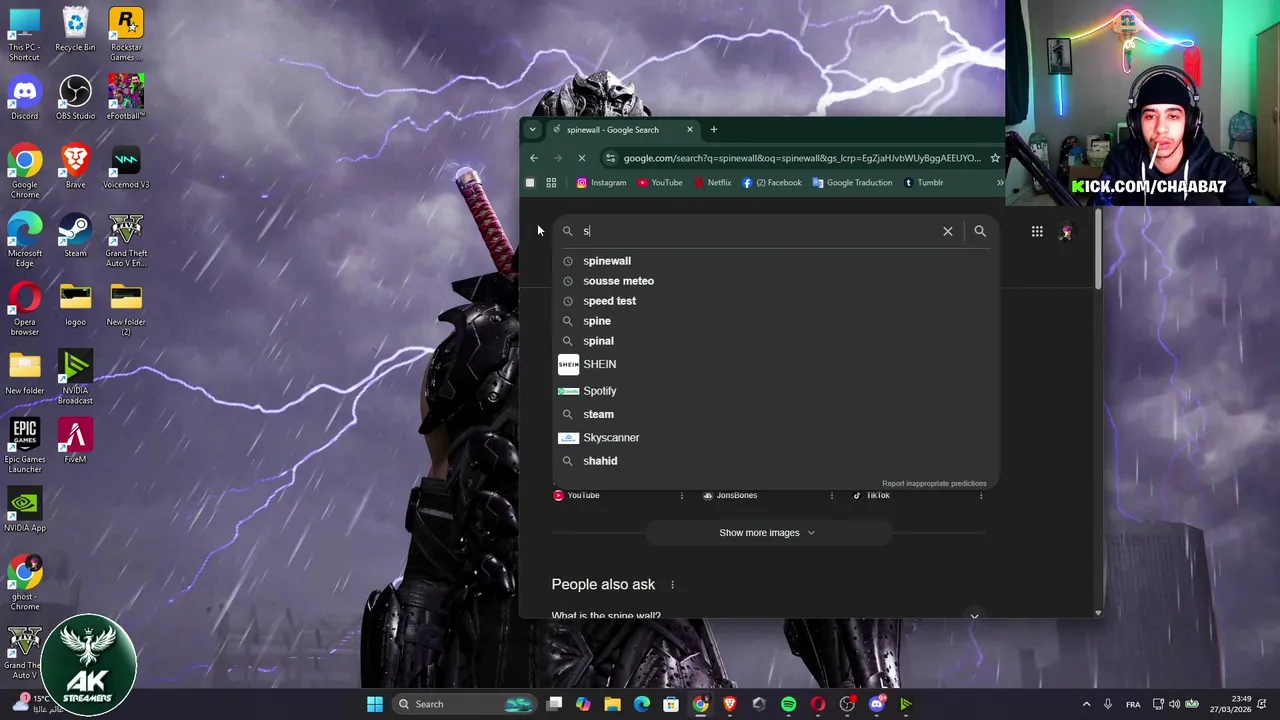Screen dimensions: 1280x720
Task: View site information icon in address bar
Action: coord(610,158)
